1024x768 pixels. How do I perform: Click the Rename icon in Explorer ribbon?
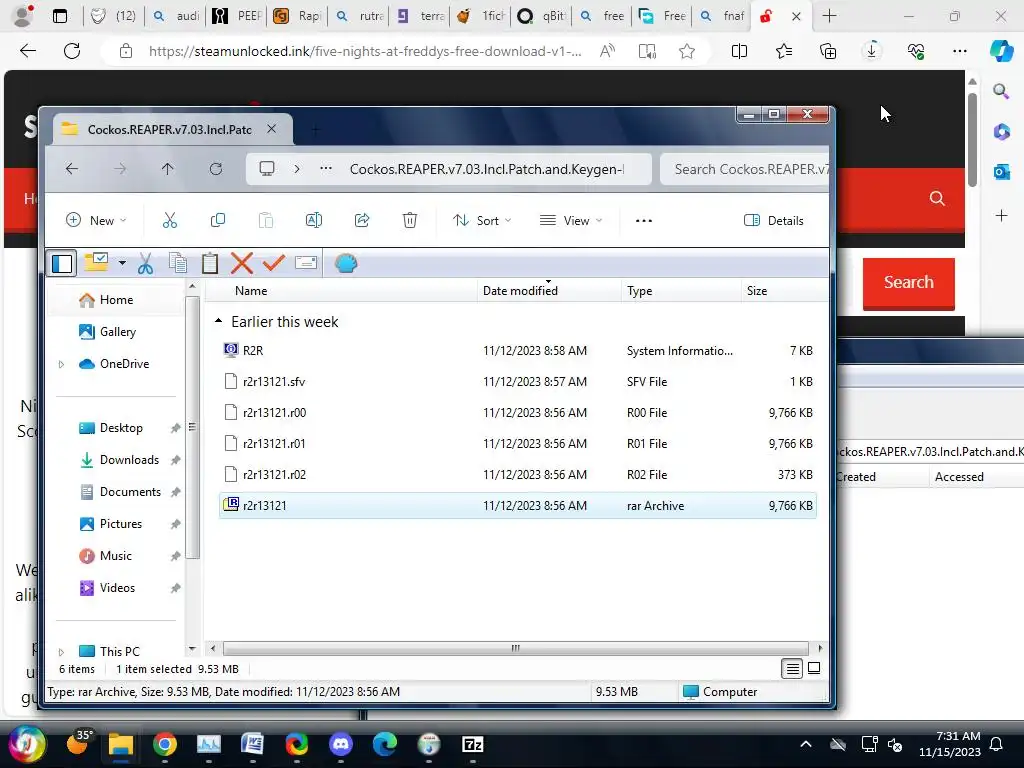313,221
